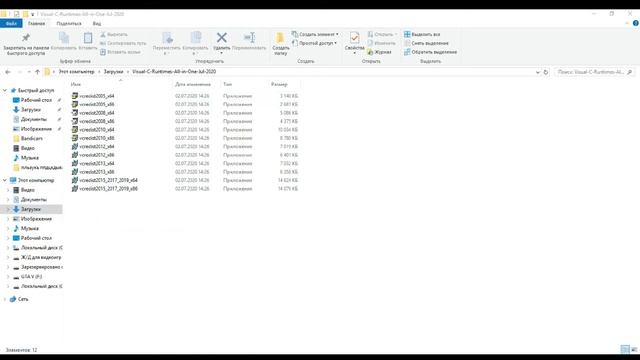Click Скопировать путь (Copy path)
Viewport: 640px width, 360px height.
(x=123, y=43)
